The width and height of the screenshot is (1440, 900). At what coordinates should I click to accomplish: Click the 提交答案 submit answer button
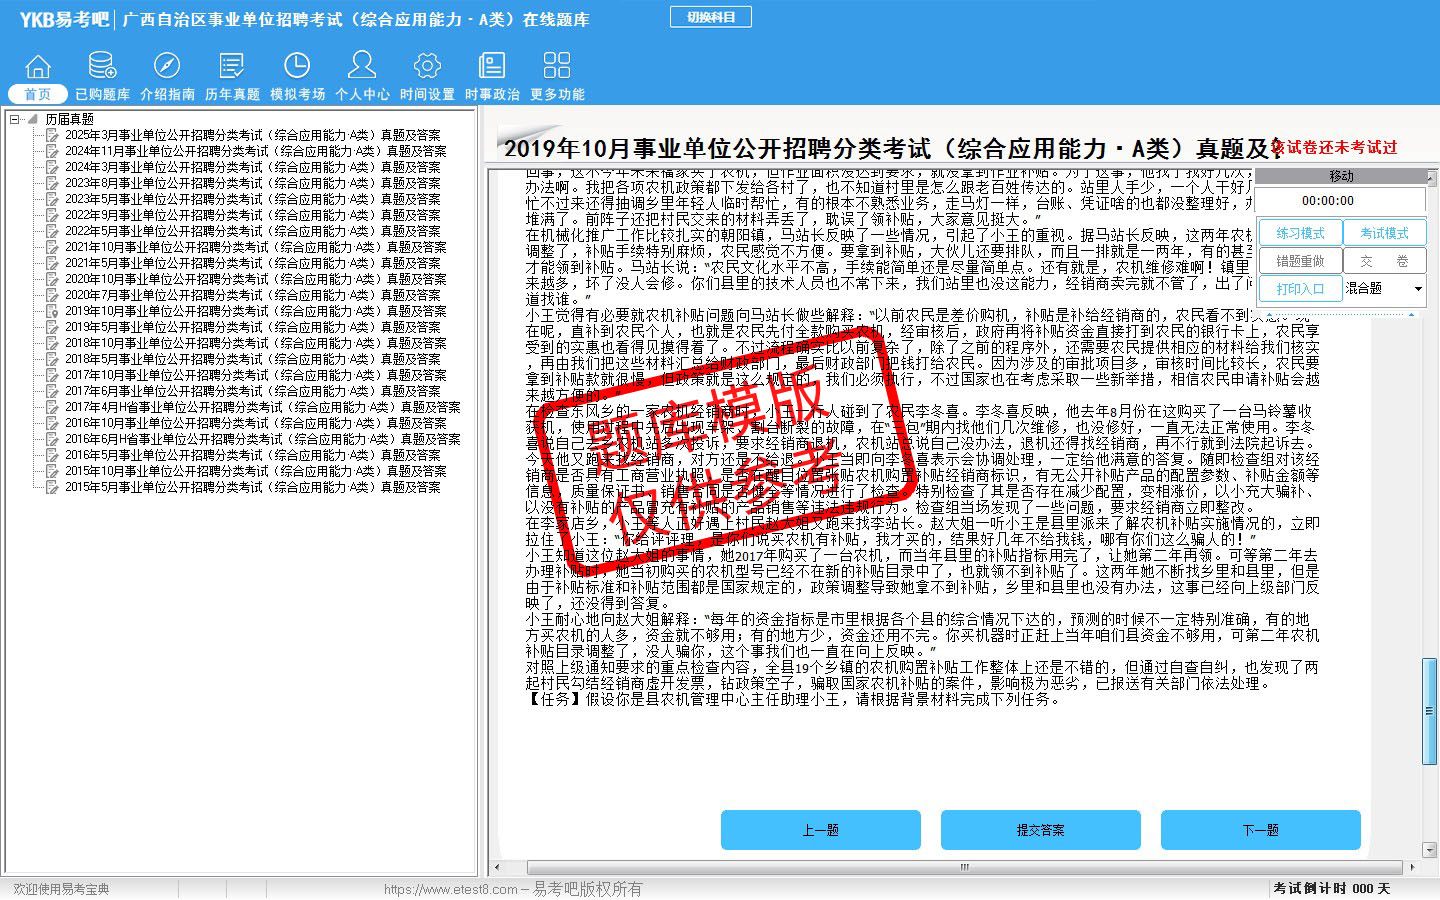[x=1040, y=830]
